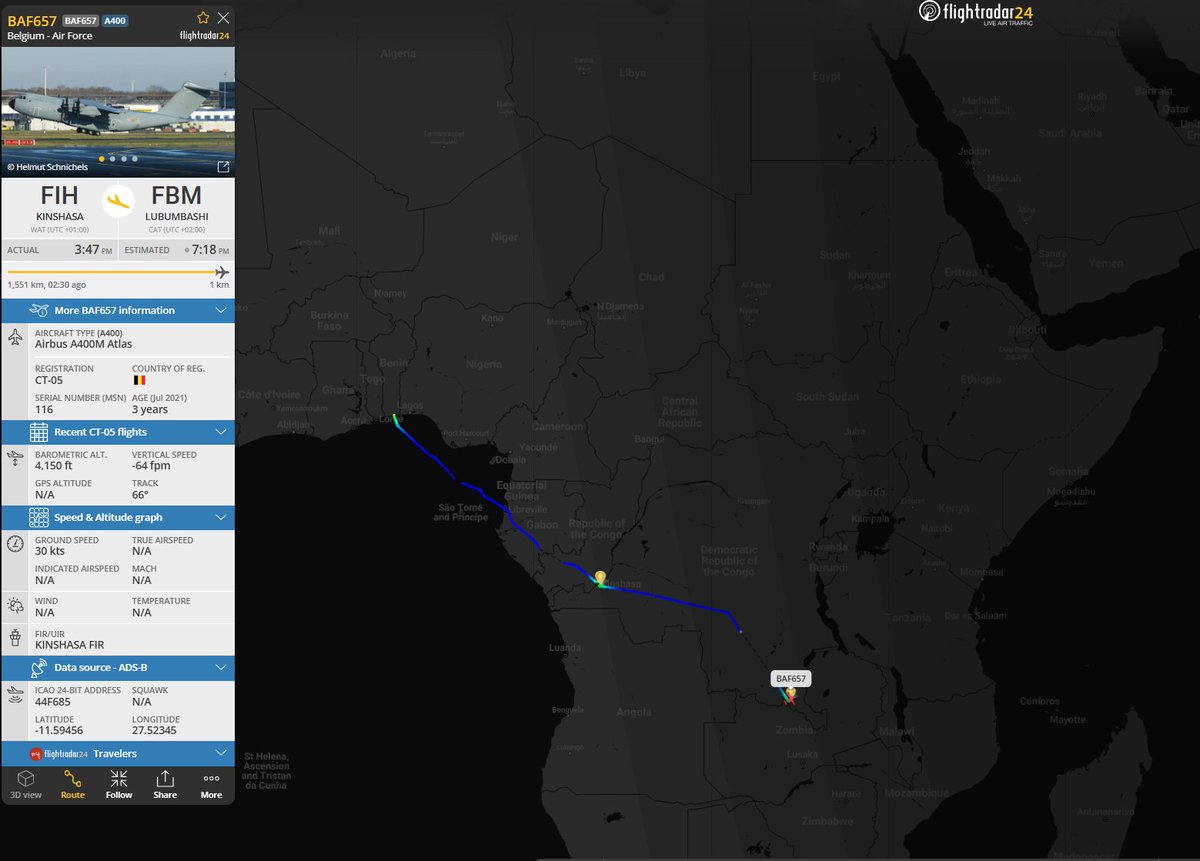Click the aircraft type airplane icon
The width and height of the screenshot is (1200, 861).
click(x=15, y=338)
